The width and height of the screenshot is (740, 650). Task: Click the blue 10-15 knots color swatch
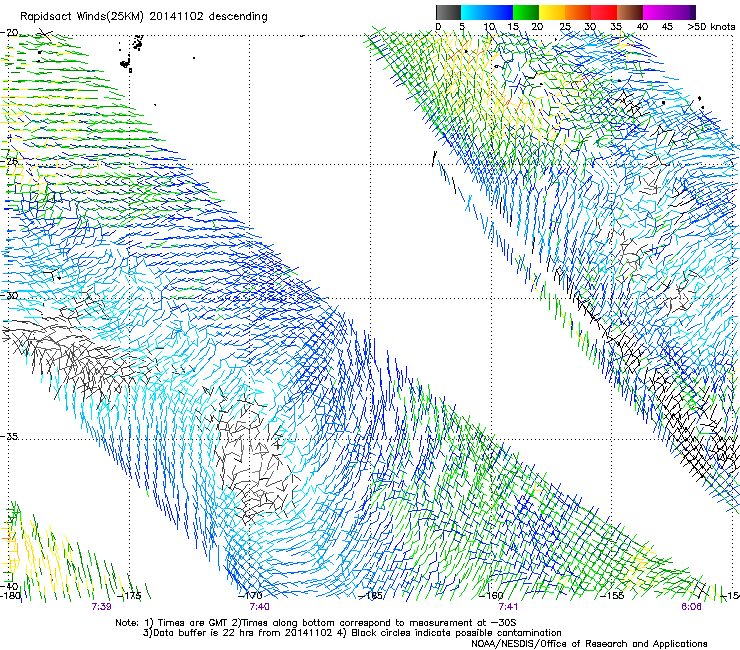click(x=500, y=12)
